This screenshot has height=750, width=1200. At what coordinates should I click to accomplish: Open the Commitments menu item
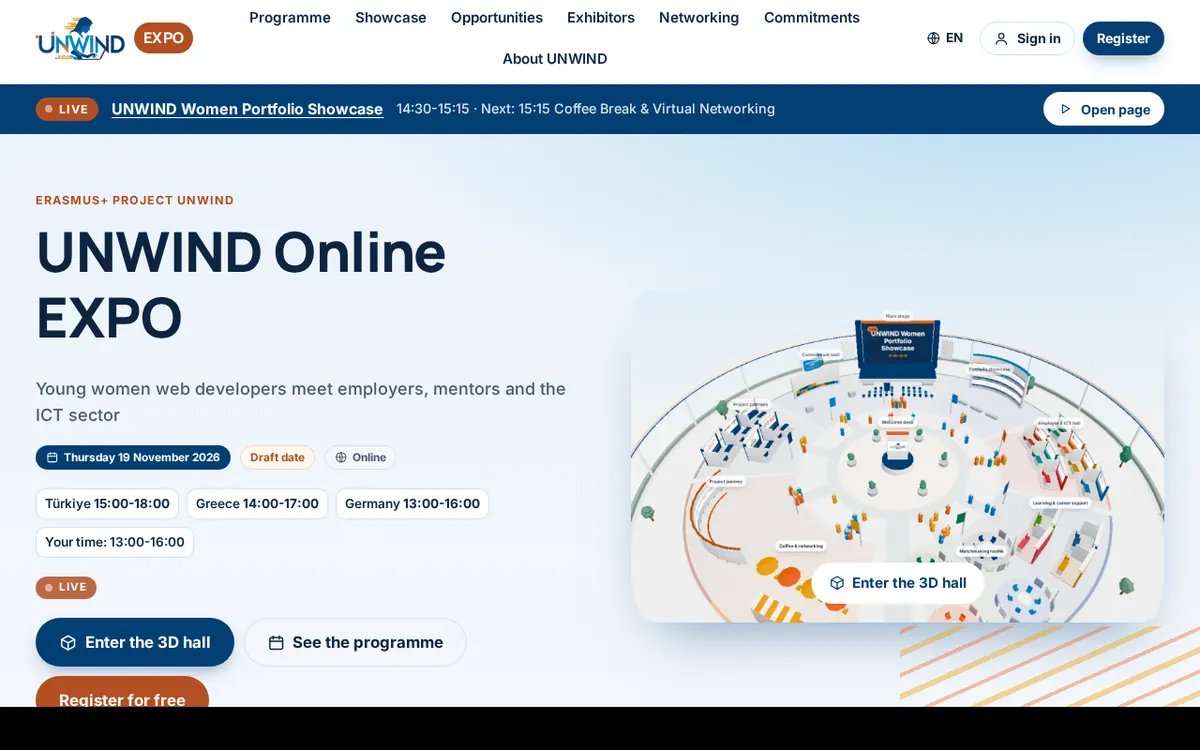812,17
